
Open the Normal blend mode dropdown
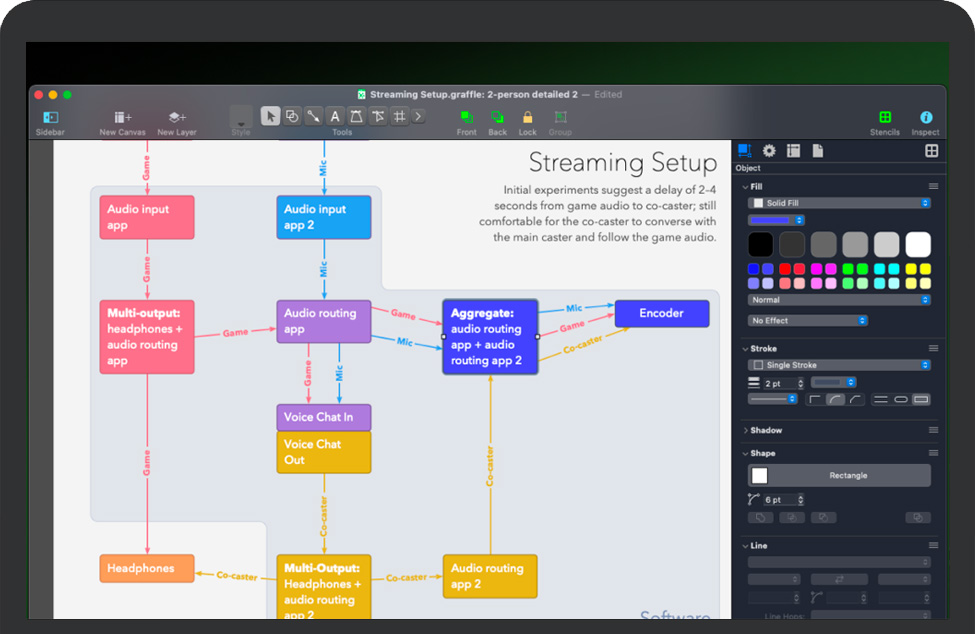pyautogui.click(x=839, y=300)
